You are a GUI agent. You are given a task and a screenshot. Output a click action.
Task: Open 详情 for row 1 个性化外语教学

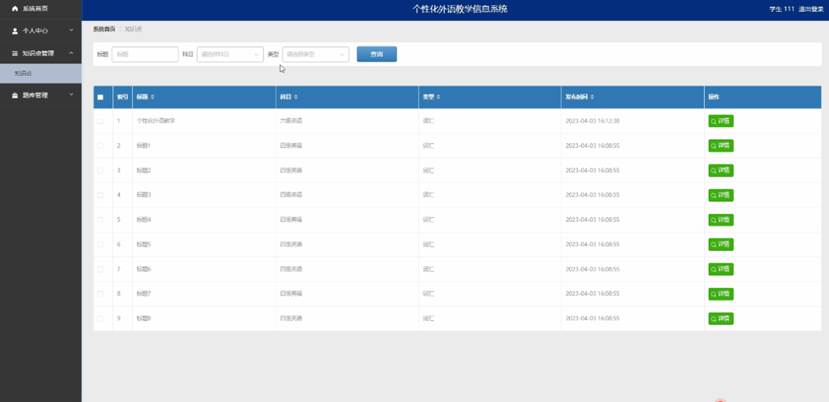tap(721, 121)
